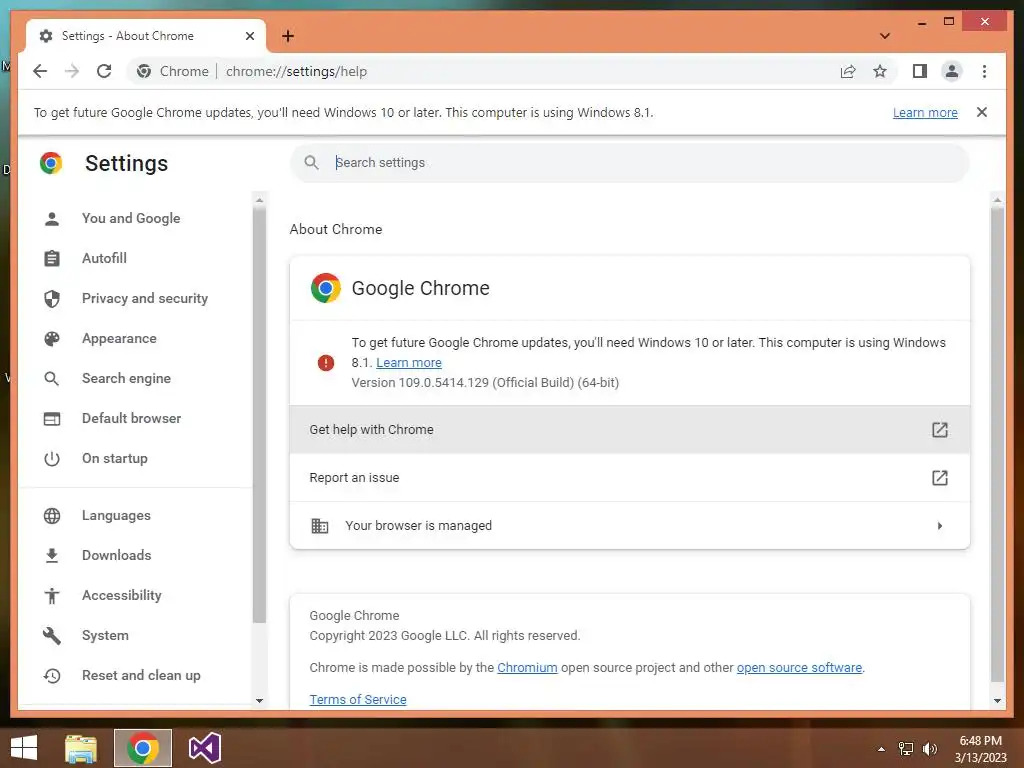The height and width of the screenshot is (768, 1024).
Task: Click the Chrome icon in the taskbar
Action: tap(142, 748)
